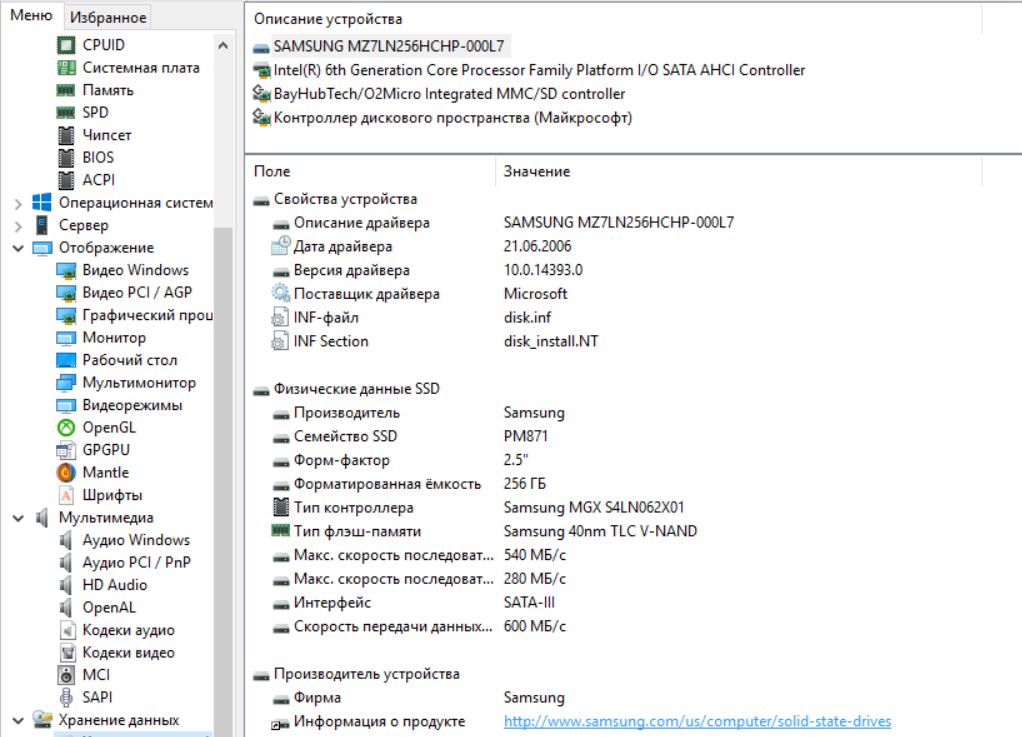This screenshot has width=1022, height=737.
Task: Click the tree scroll-up arrow
Action: 223,46
